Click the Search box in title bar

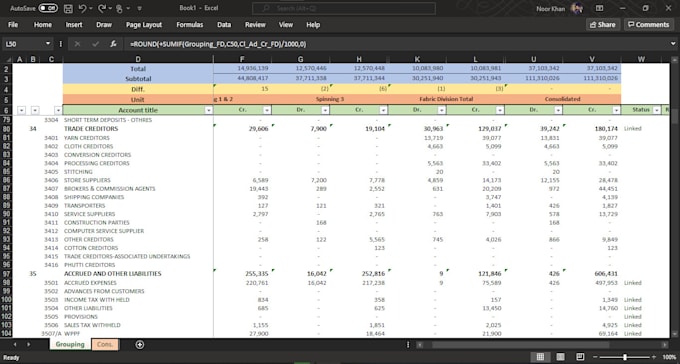[x=344, y=8]
